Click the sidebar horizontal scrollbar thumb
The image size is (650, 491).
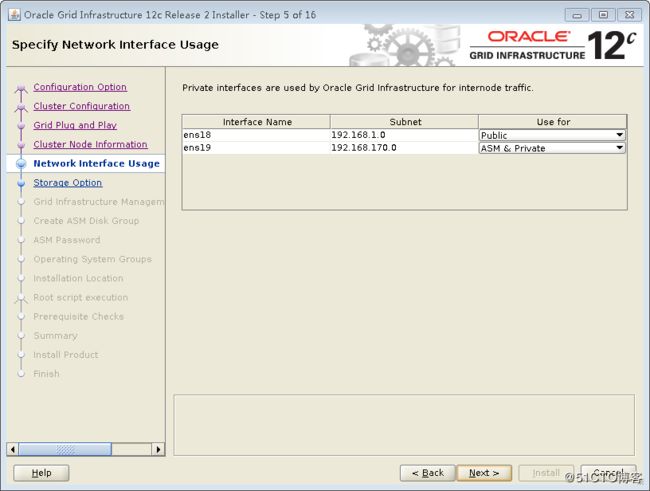click(x=65, y=449)
